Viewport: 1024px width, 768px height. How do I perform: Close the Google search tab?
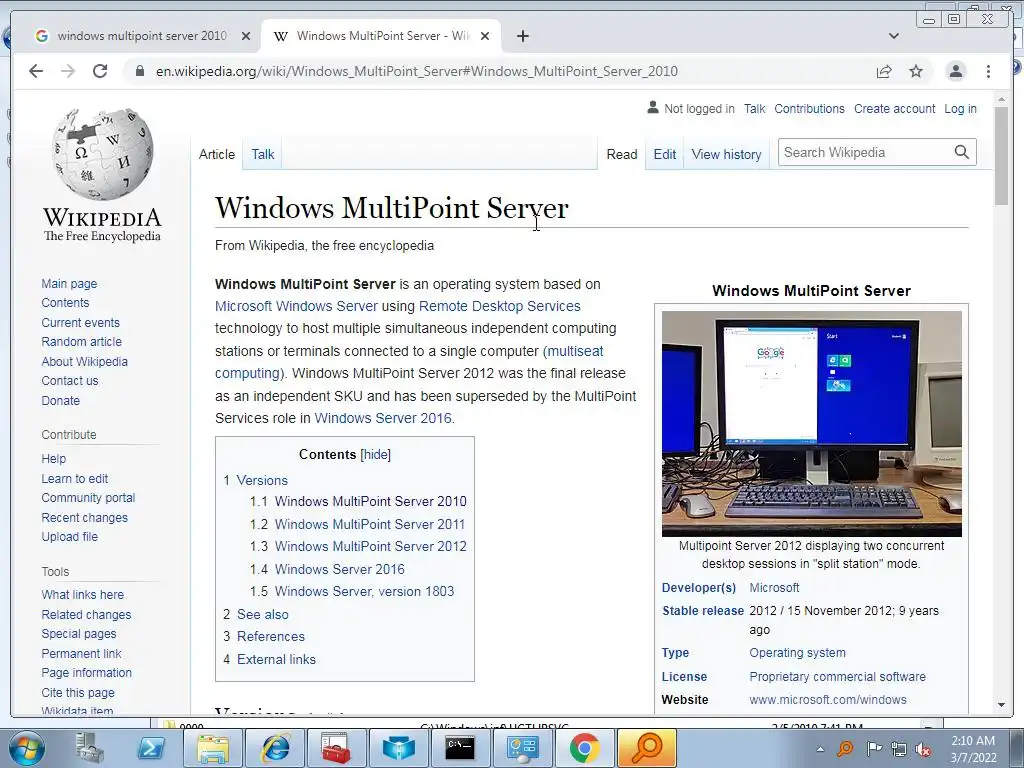click(x=246, y=36)
